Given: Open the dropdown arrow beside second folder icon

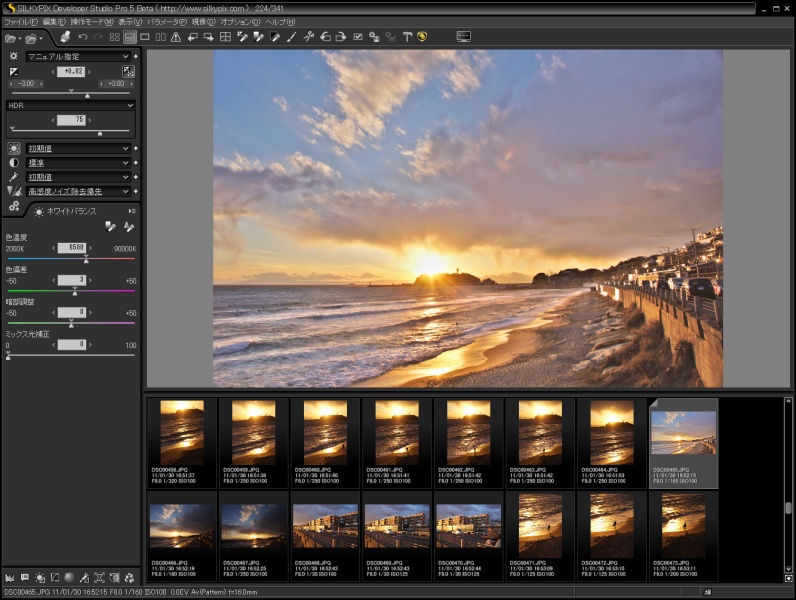Looking at the screenshot, I should pyautogui.click(x=41, y=39).
